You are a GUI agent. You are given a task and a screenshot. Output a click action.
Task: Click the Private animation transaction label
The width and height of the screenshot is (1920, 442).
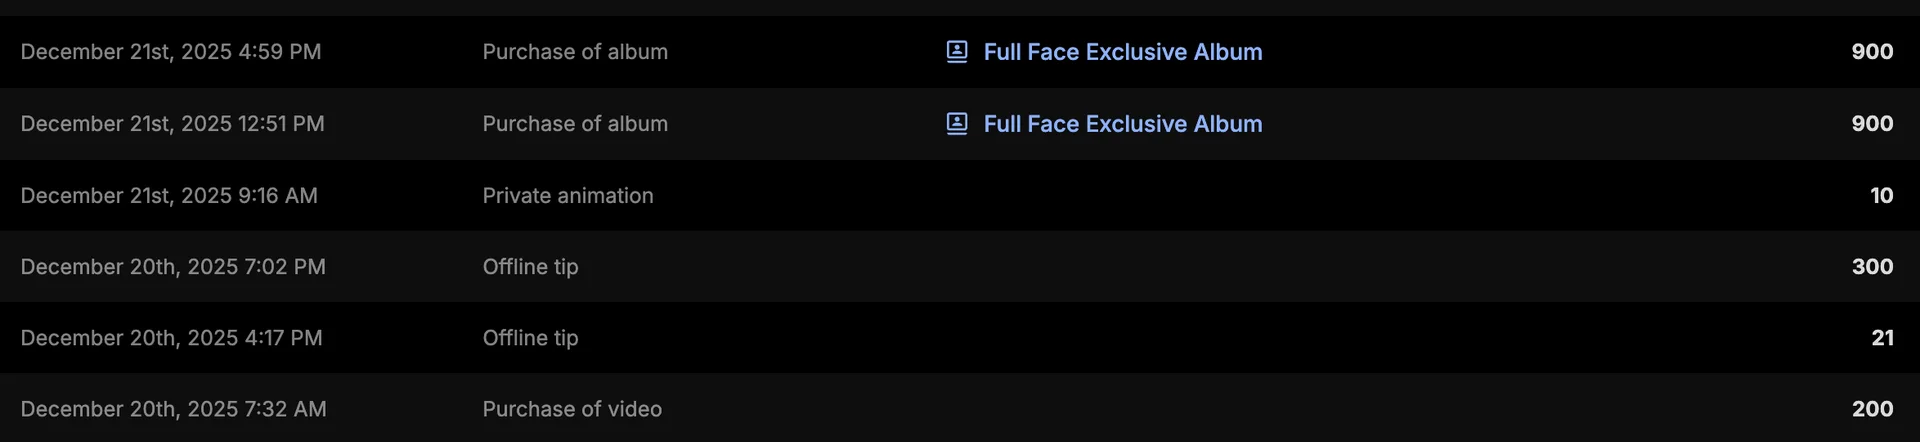click(568, 196)
